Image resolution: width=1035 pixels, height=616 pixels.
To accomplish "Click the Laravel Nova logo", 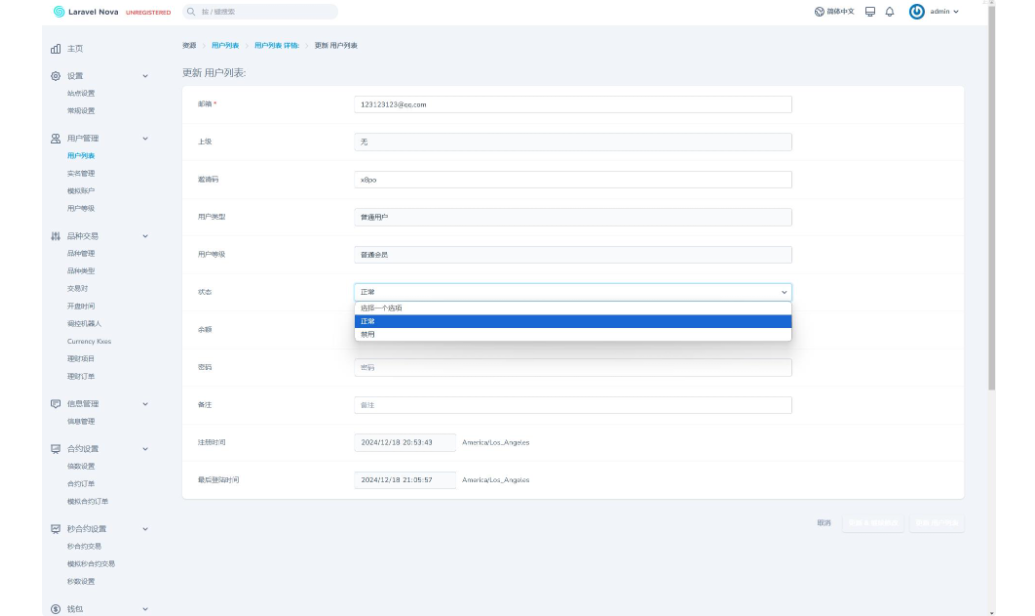I will pyautogui.click(x=59, y=12).
